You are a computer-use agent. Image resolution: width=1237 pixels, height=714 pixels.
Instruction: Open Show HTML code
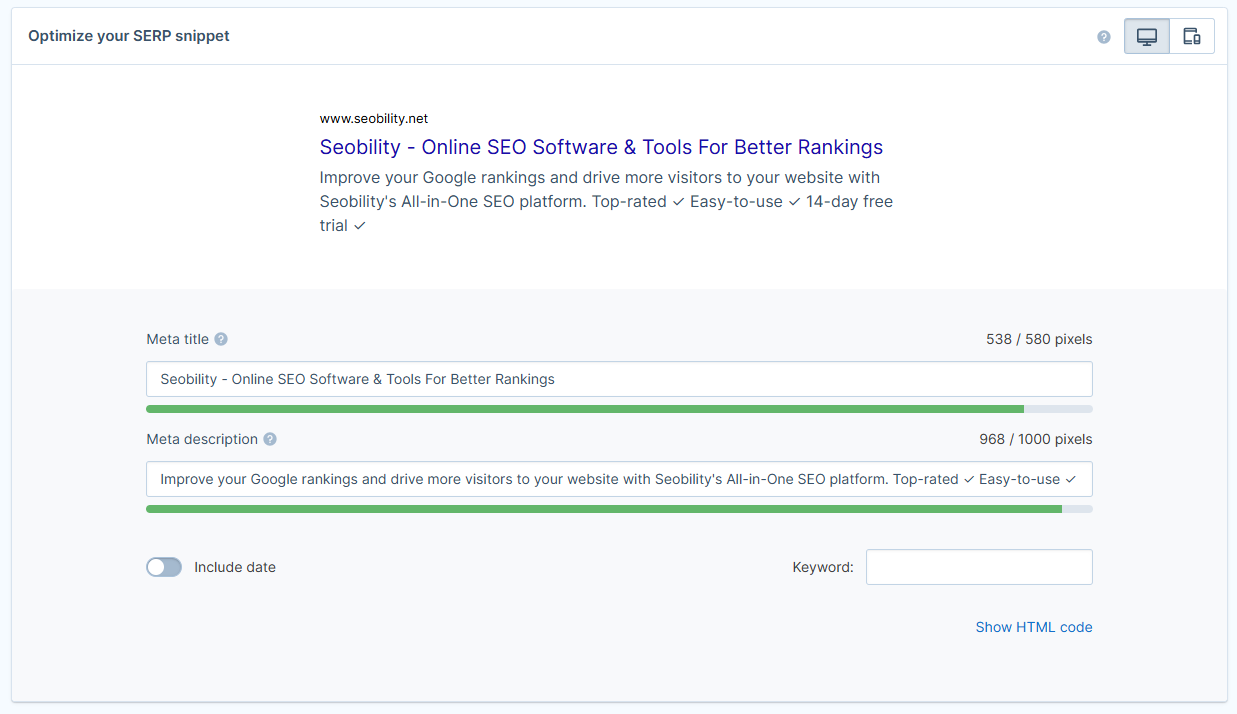tap(1034, 627)
